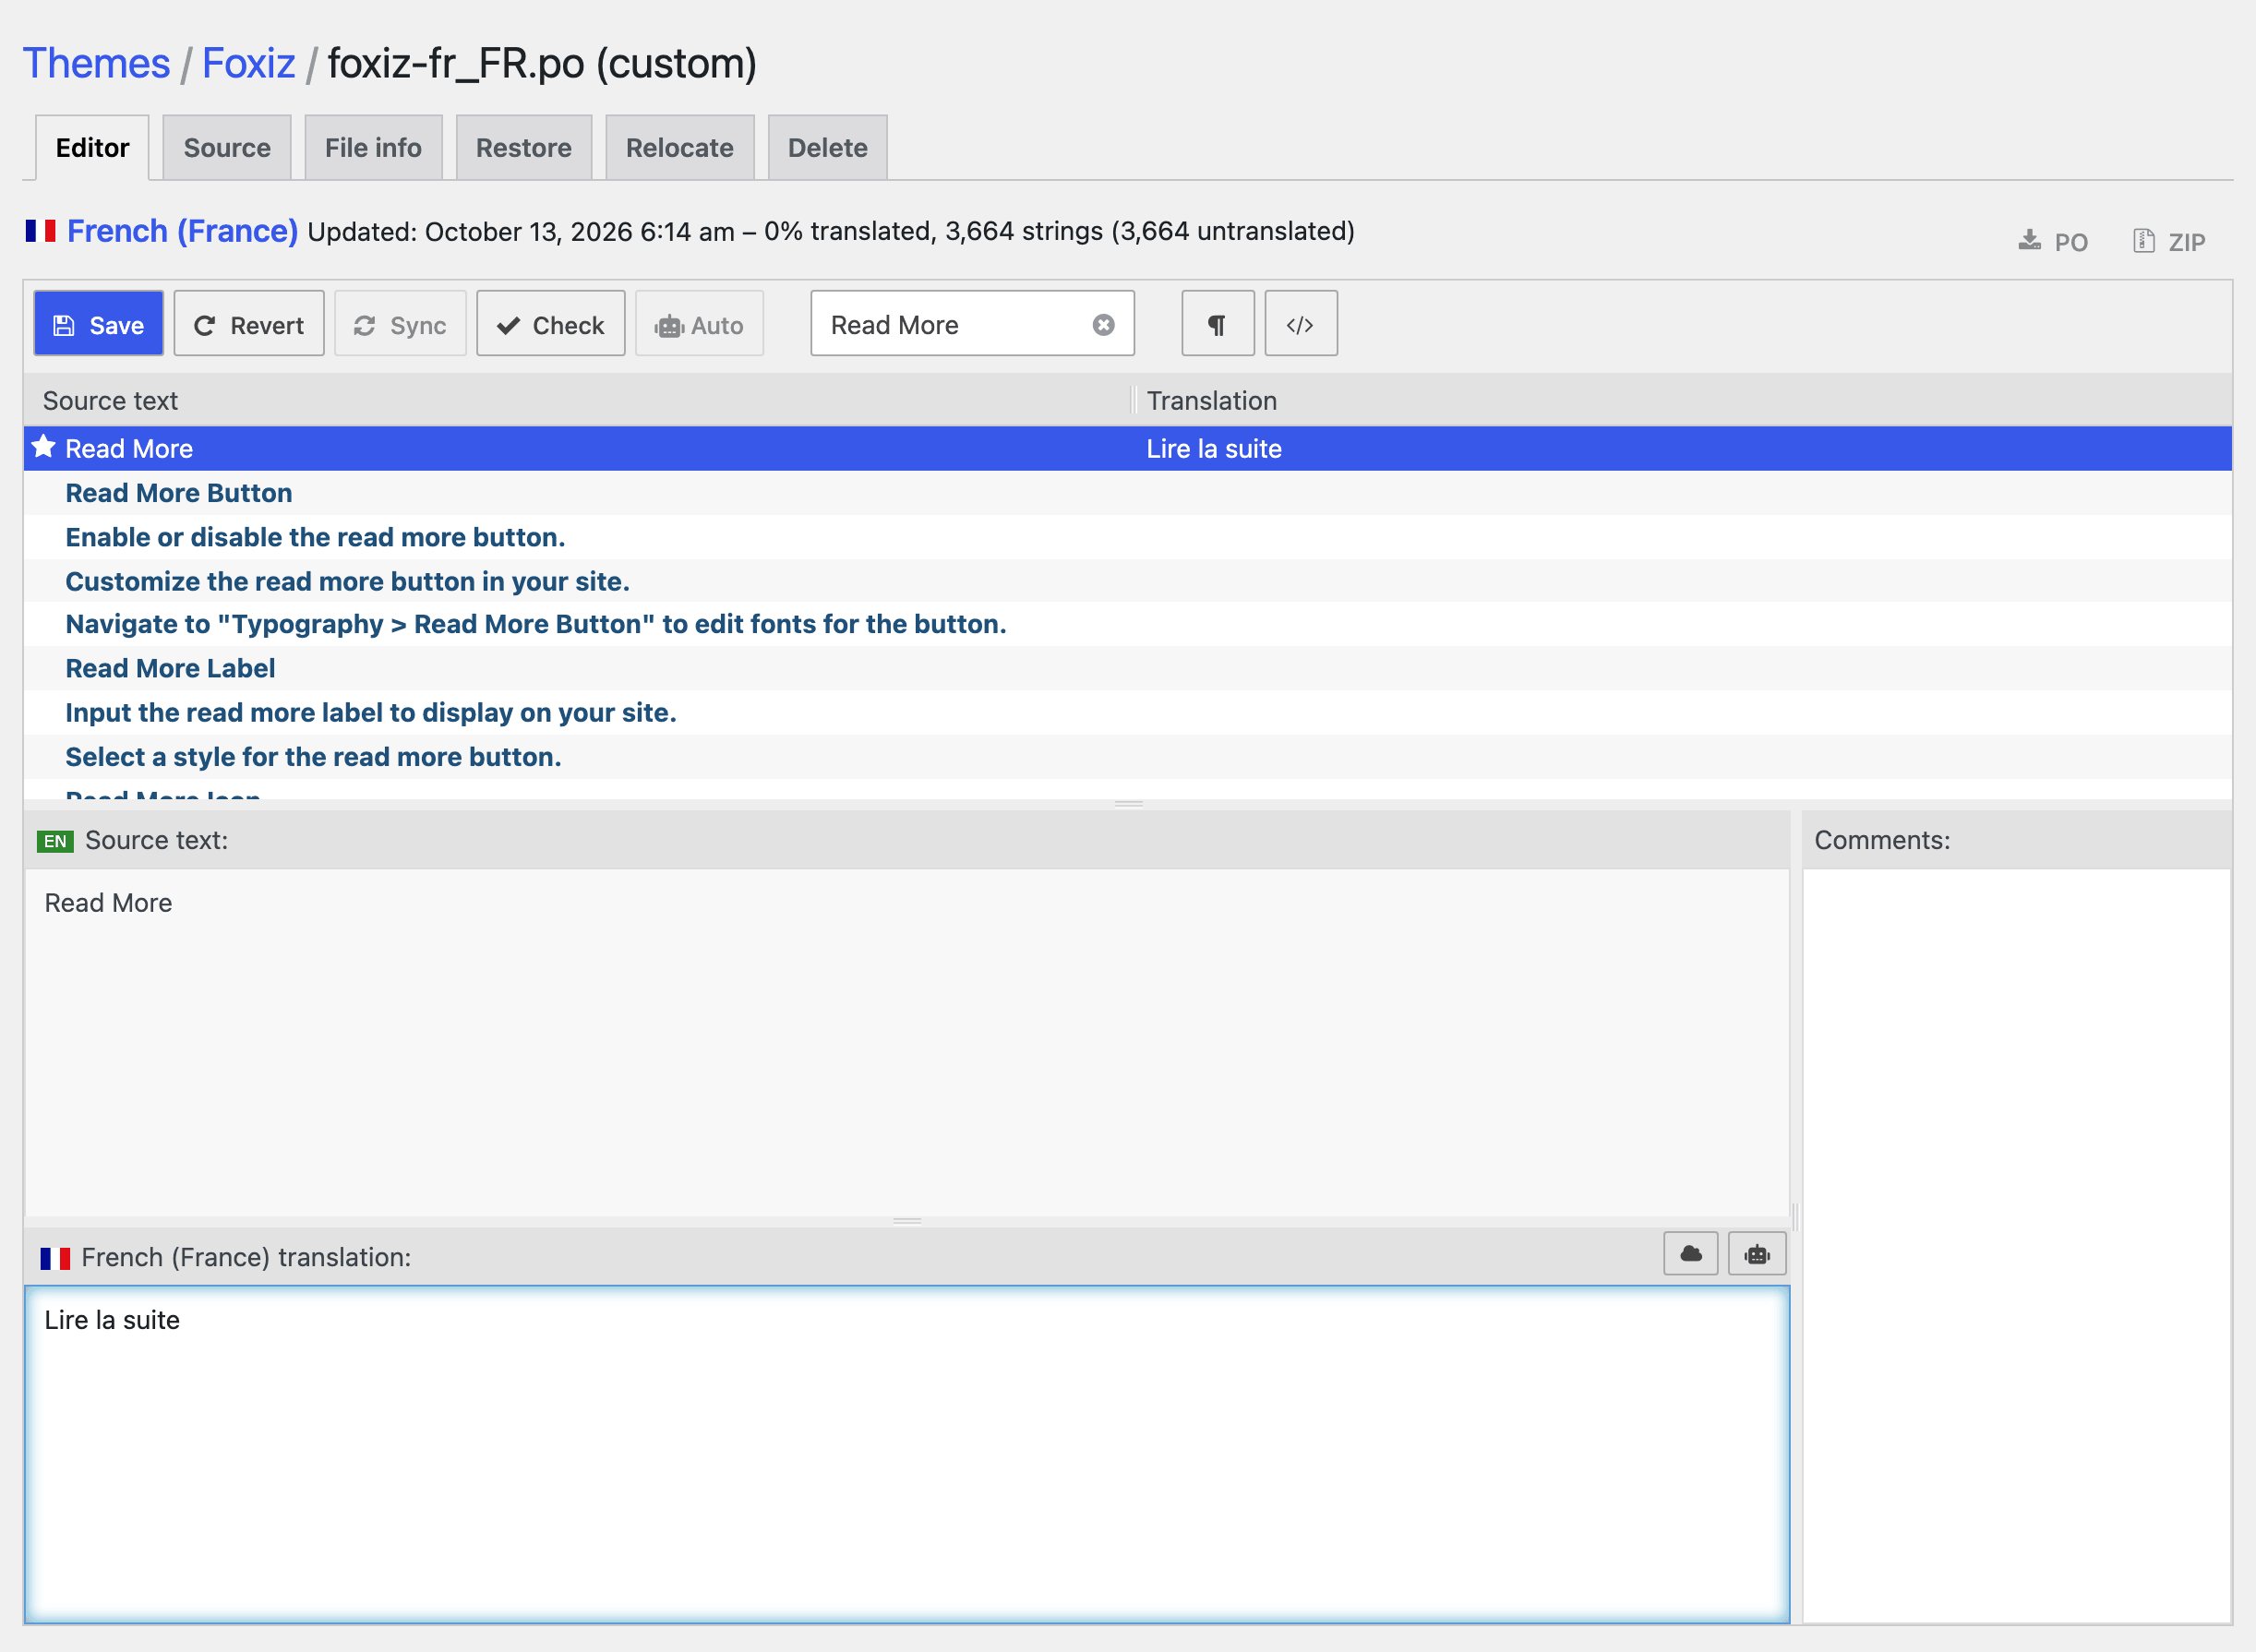This screenshot has height=1652, width=2256.
Task: Select the Read More Button string
Action: [x=1128, y=493]
